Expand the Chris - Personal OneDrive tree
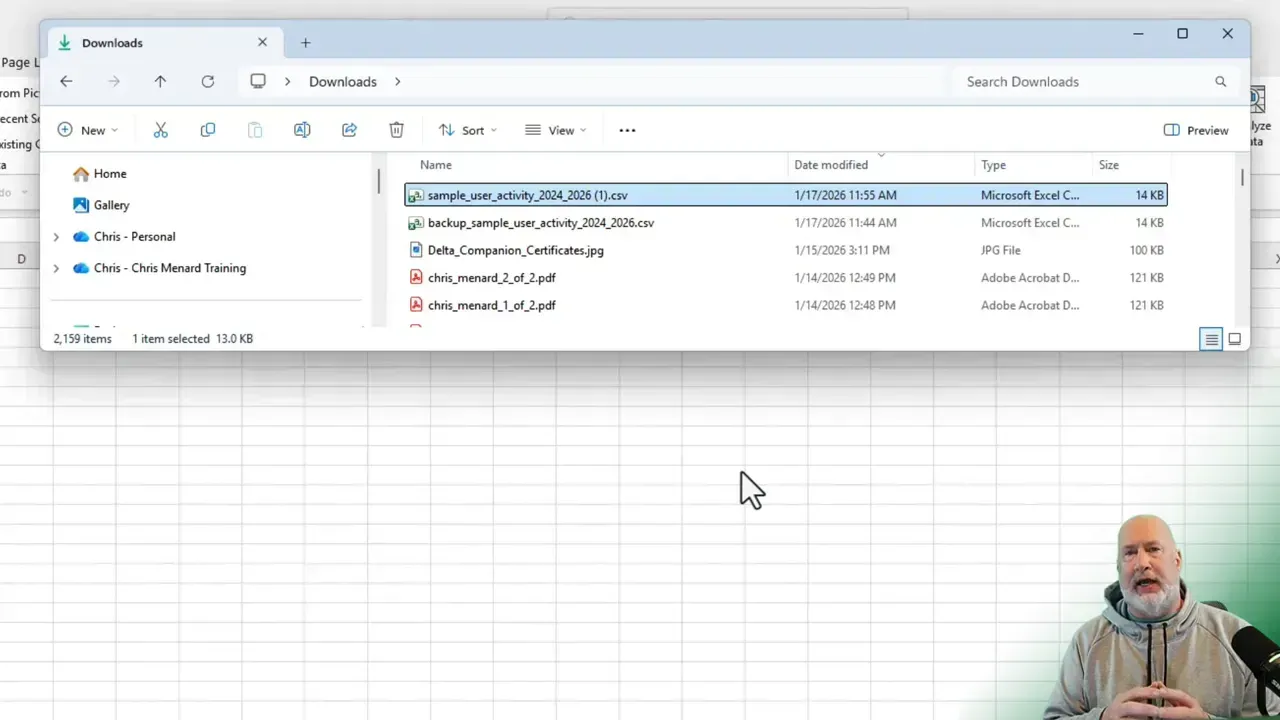Screen dimensions: 1280x720 point(56,237)
